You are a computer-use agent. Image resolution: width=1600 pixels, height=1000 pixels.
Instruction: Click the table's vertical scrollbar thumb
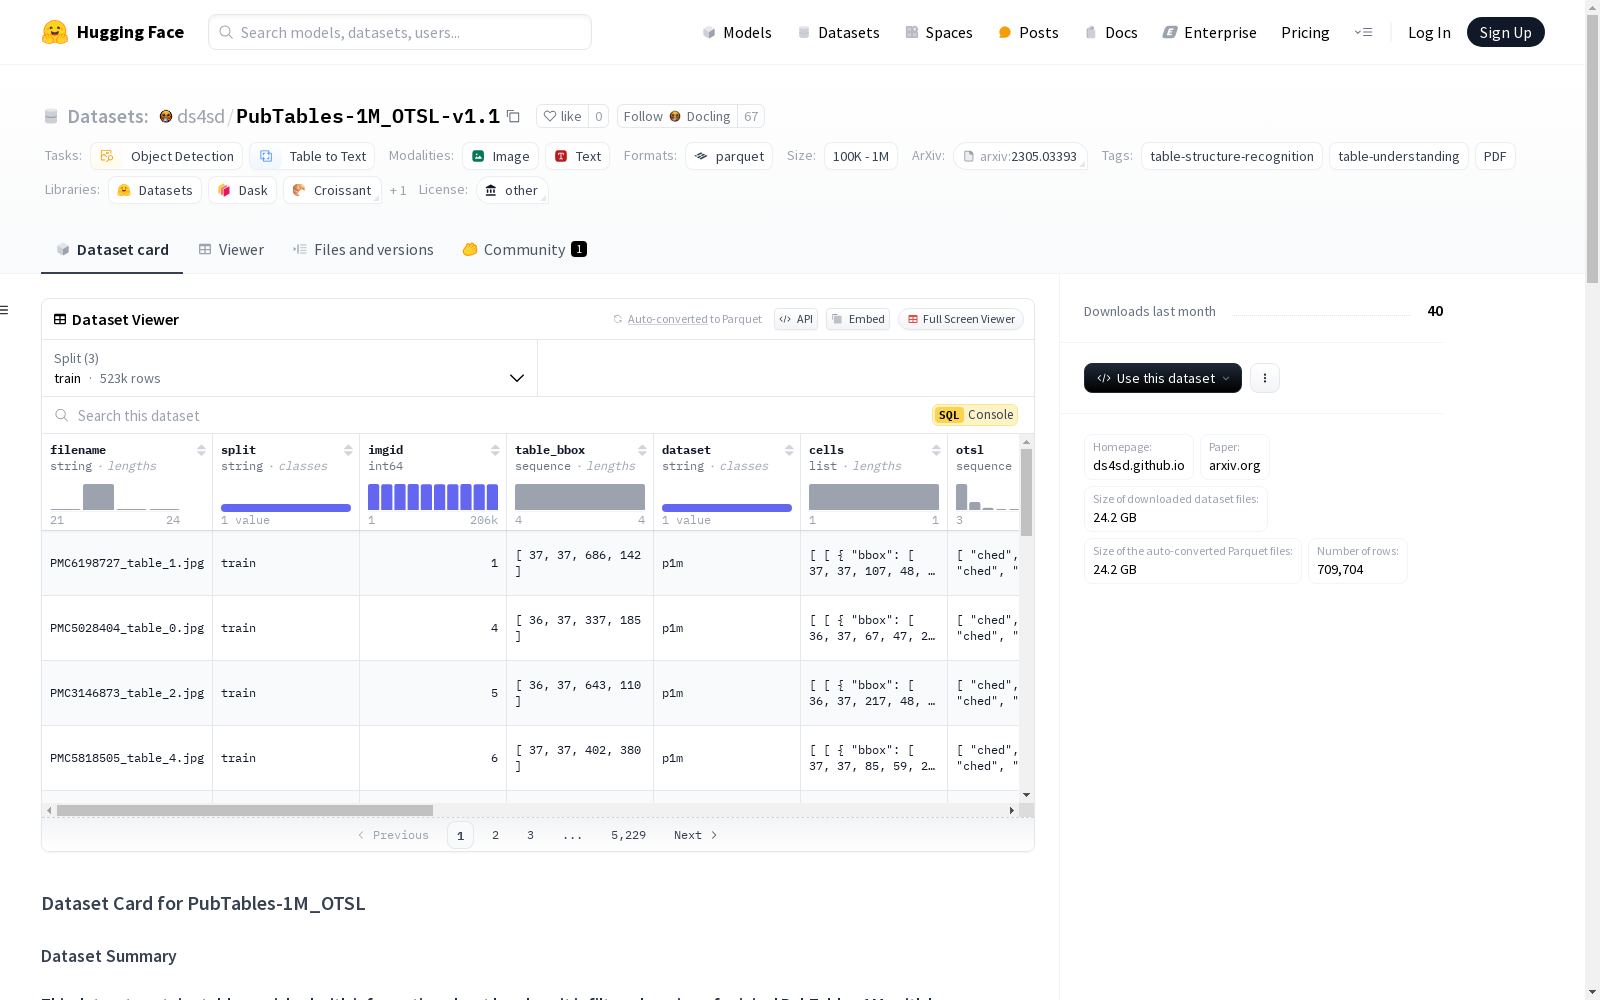[x=1026, y=492]
